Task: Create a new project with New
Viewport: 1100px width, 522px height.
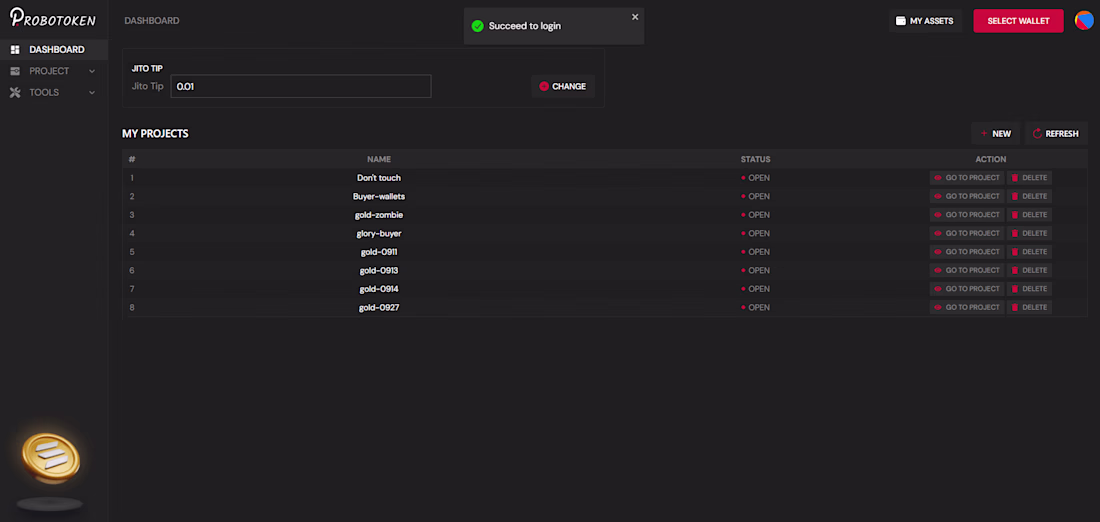Action: 995,133
